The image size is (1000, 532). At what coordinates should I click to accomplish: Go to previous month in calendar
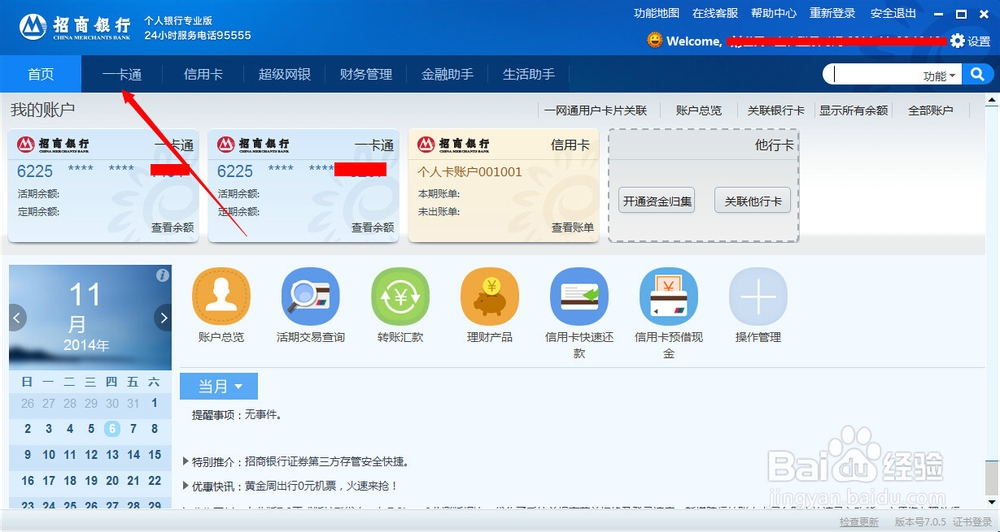coord(17,317)
